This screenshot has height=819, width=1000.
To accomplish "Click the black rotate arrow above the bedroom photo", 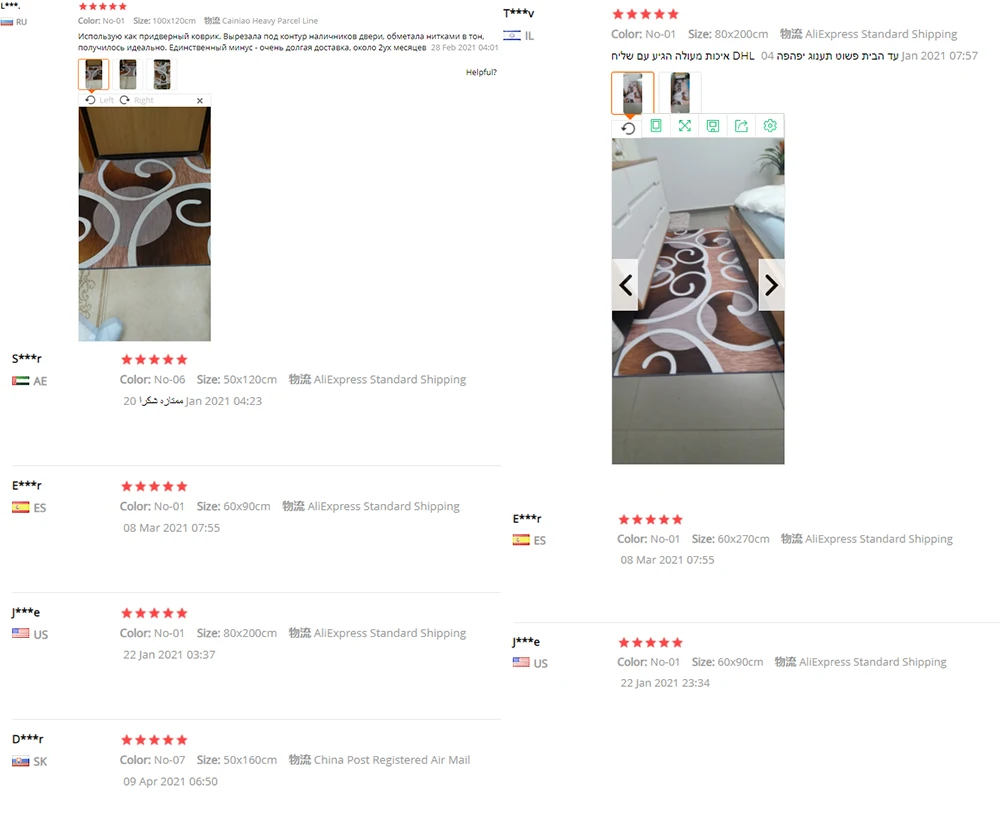I will click(628, 128).
